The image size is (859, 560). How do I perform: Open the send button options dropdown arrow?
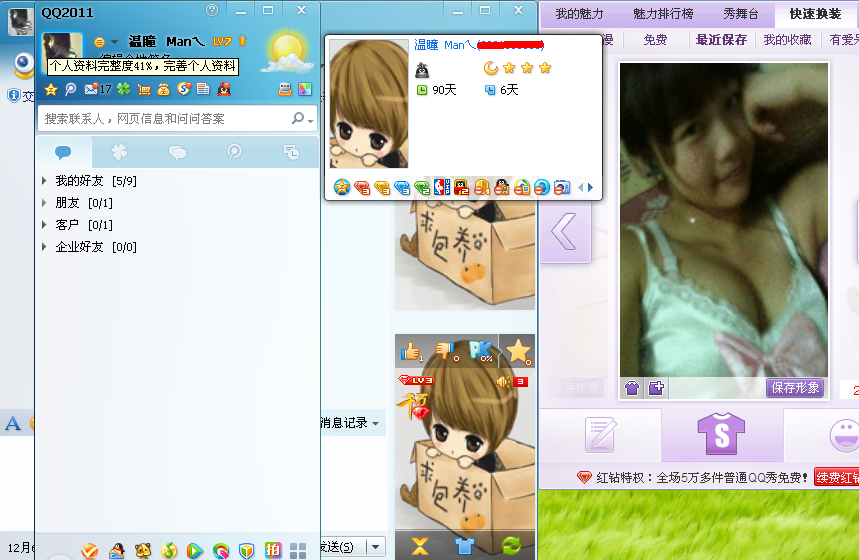coord(375,546)
